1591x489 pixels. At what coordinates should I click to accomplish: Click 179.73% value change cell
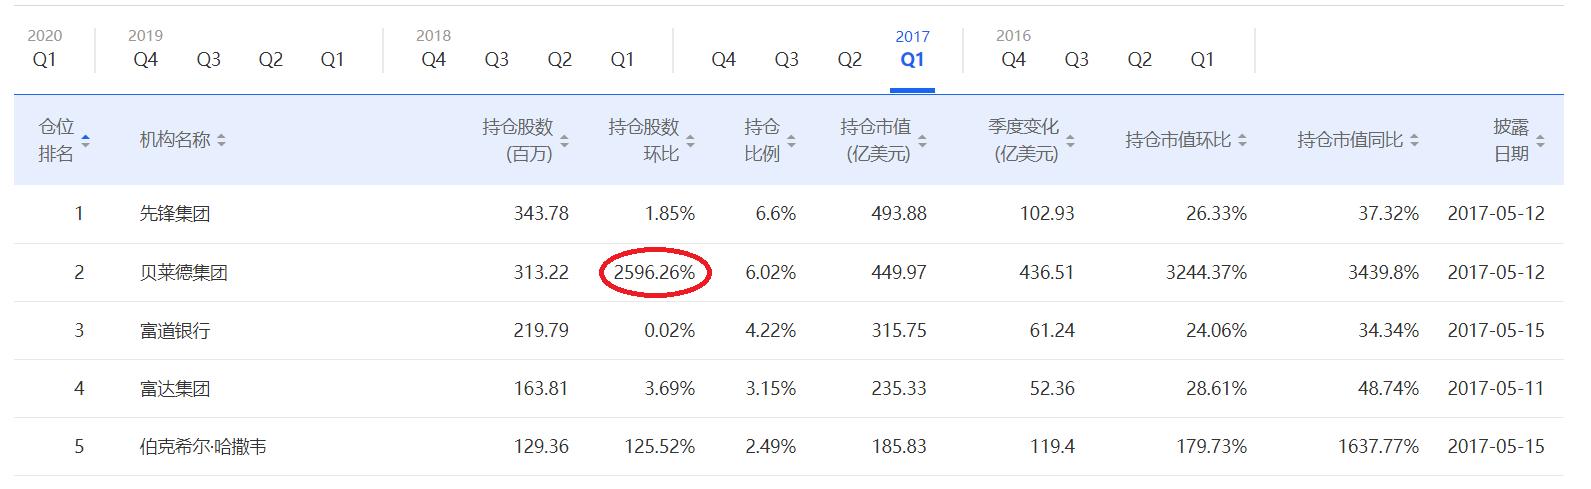1212,447
